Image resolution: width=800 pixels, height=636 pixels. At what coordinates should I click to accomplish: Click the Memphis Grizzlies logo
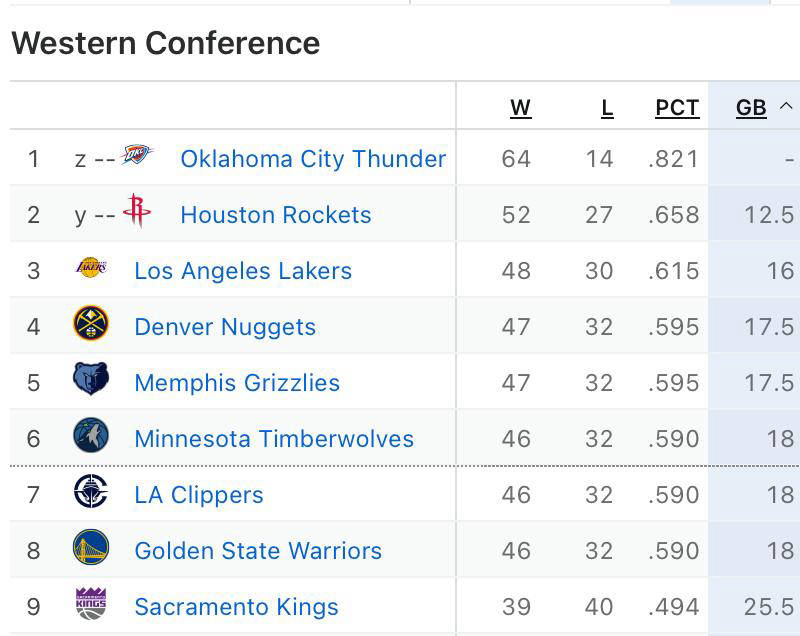tap(93, 382)
